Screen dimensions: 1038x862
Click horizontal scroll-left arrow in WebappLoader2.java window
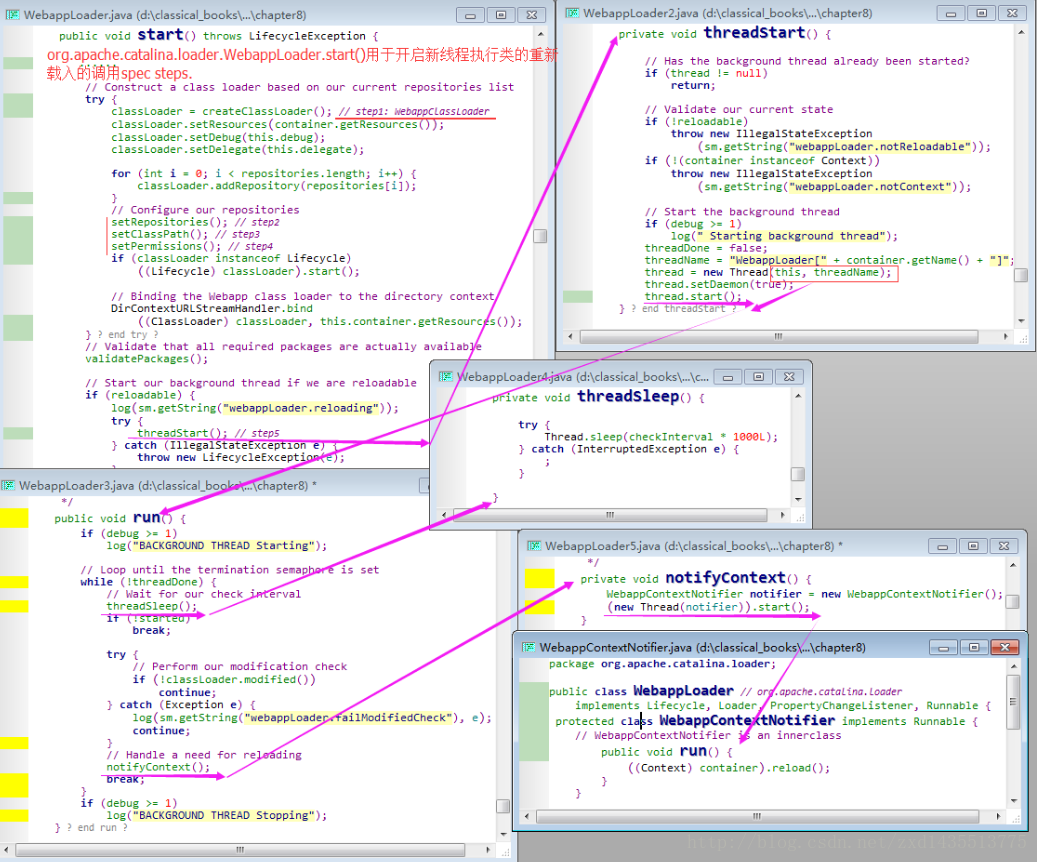[x=571, y=336]
